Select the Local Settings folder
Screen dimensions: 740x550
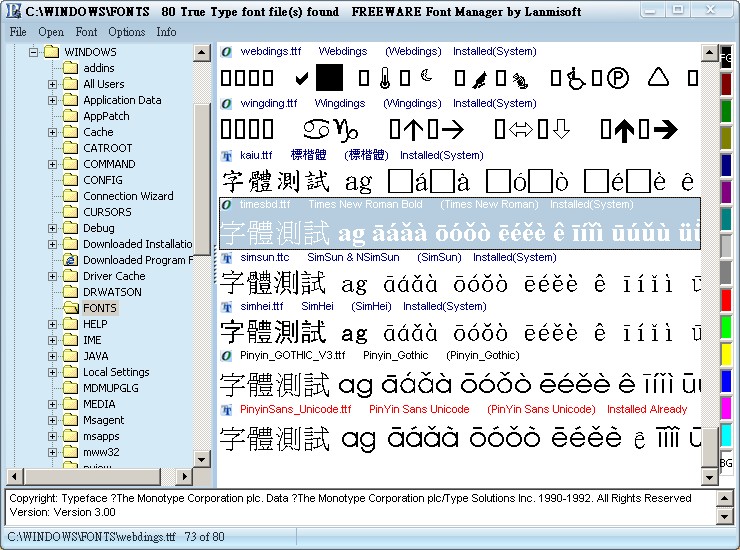[x=116, y=372]
